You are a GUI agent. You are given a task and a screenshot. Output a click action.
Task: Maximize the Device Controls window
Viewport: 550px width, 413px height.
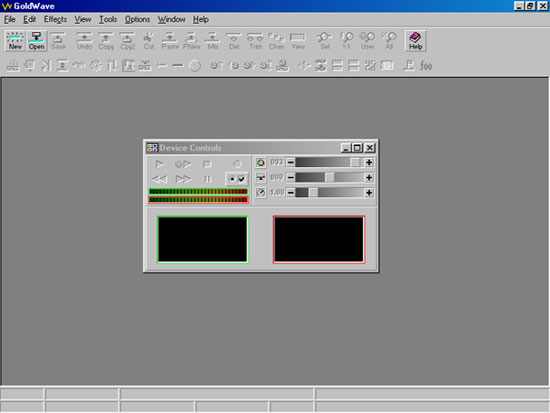[357, 148]
